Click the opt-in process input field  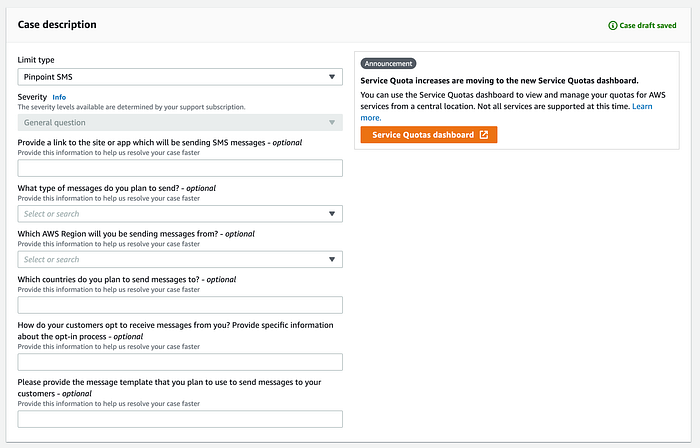tap(180, 361)
